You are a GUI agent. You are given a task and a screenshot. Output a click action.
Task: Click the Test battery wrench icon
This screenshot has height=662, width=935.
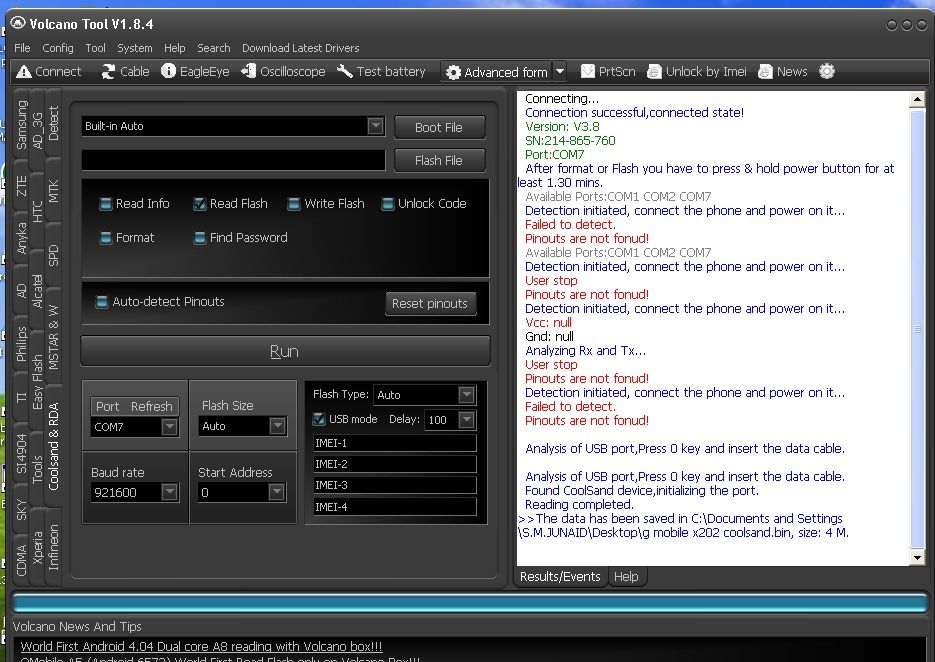[345, 72]
